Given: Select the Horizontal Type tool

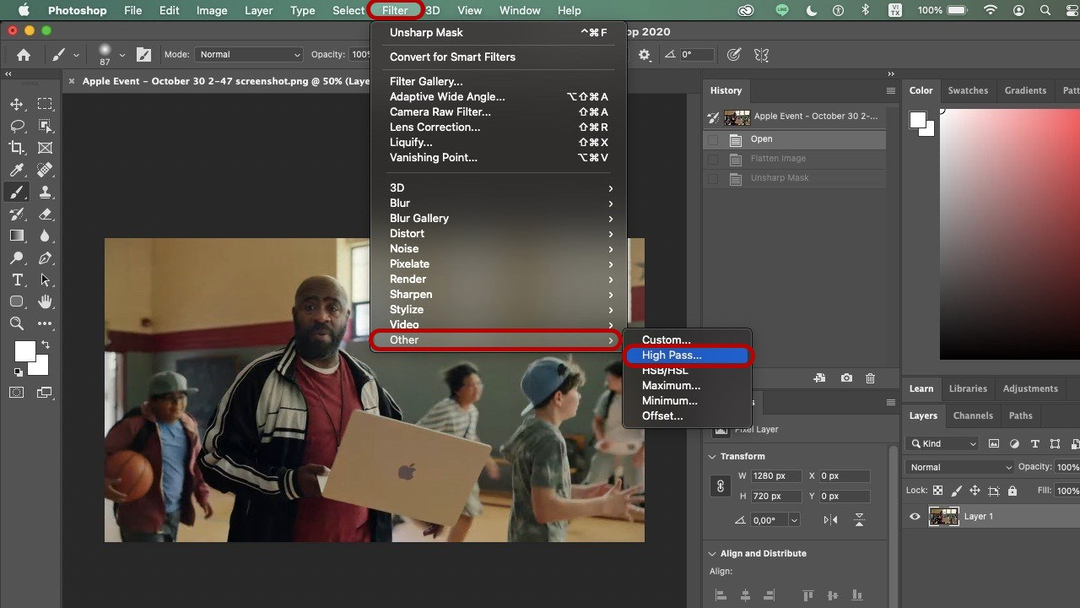Looking at the screenshot, I should (x=17, y=280).
